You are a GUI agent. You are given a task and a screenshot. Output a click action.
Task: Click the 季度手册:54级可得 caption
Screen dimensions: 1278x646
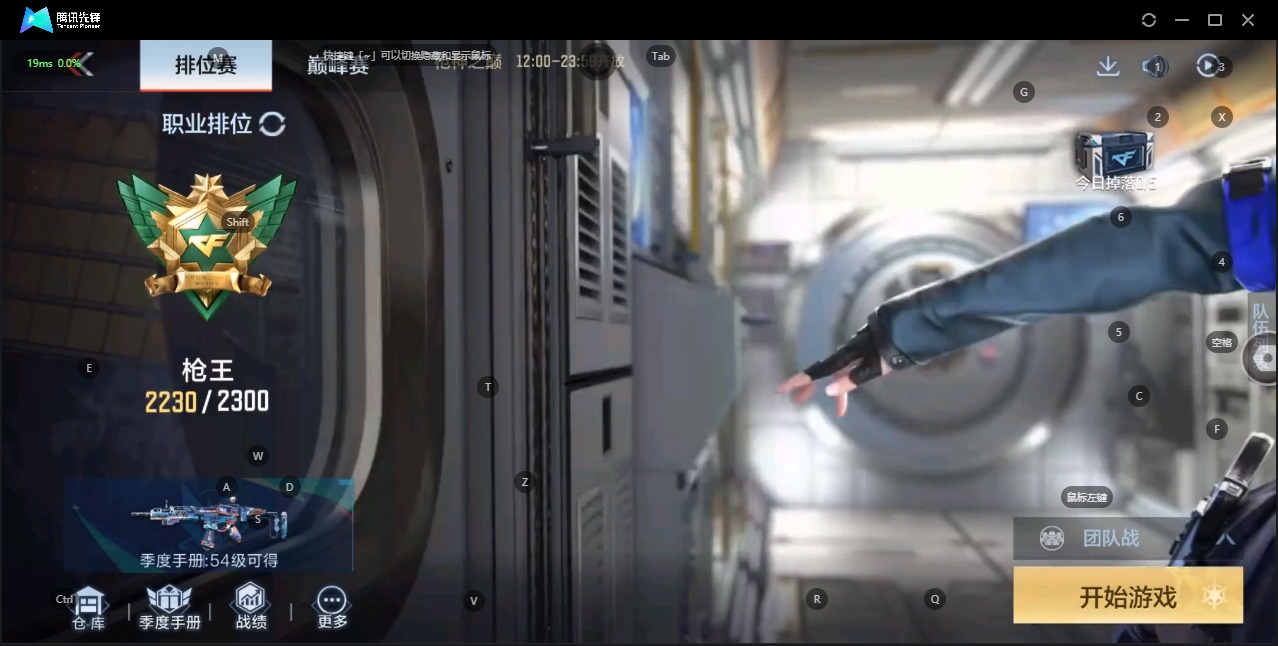209,561
